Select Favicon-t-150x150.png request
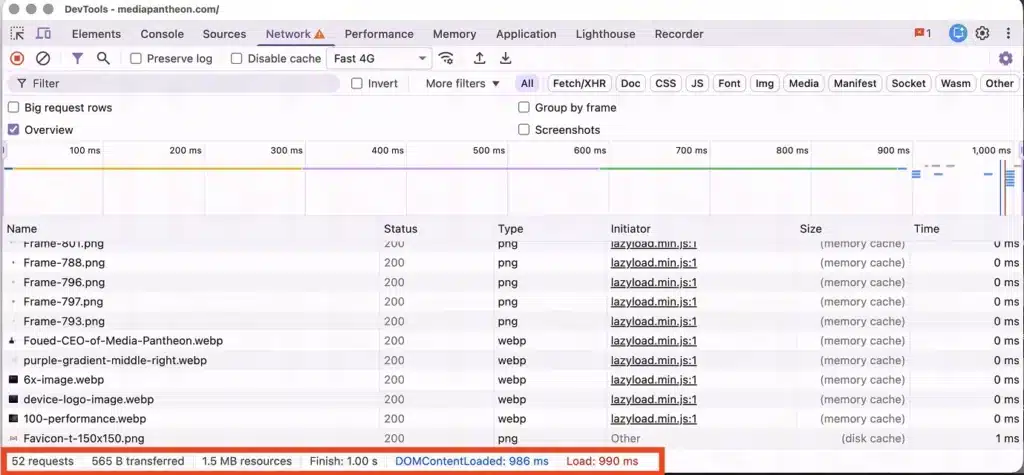 (512, 438)
